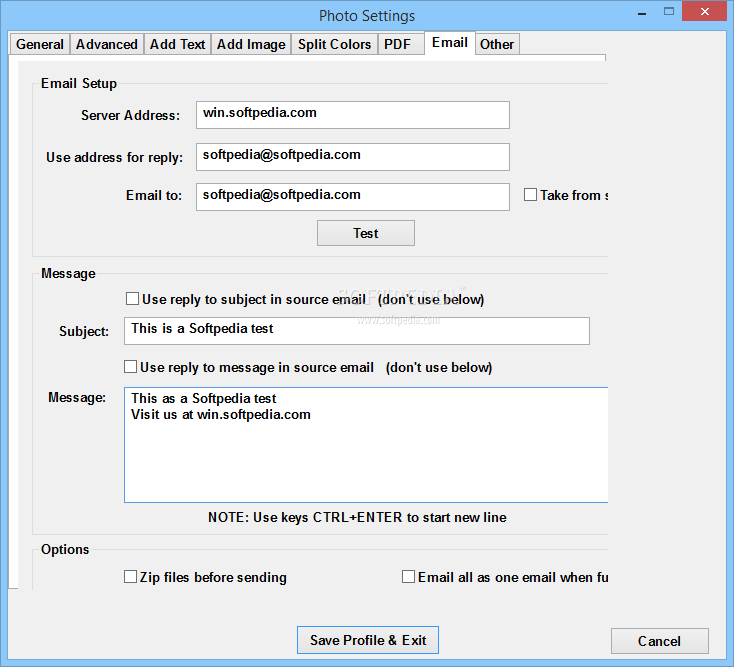Check Email all as one email option
Screen dimensions: 734x667
(x=409, y=577)
